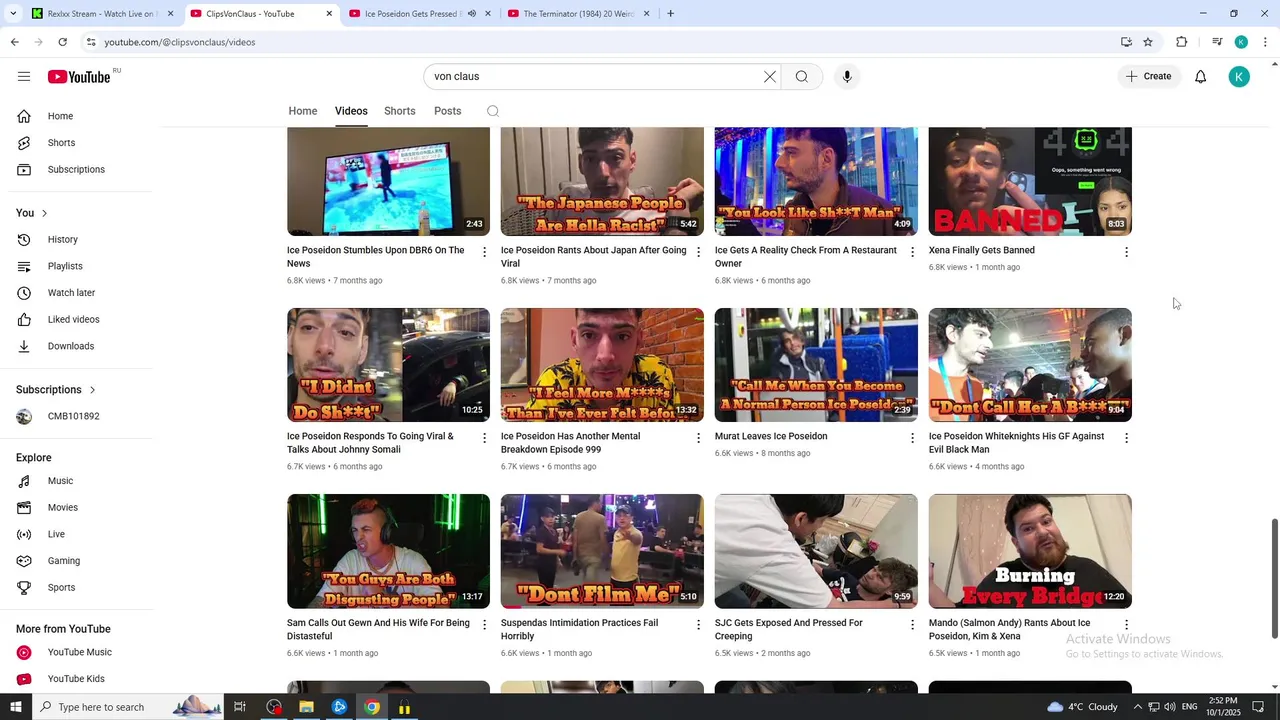This screenshot has width=1280, height=720.
Task: Switch to the Shorts channel tab
Action: click(400, 111)
